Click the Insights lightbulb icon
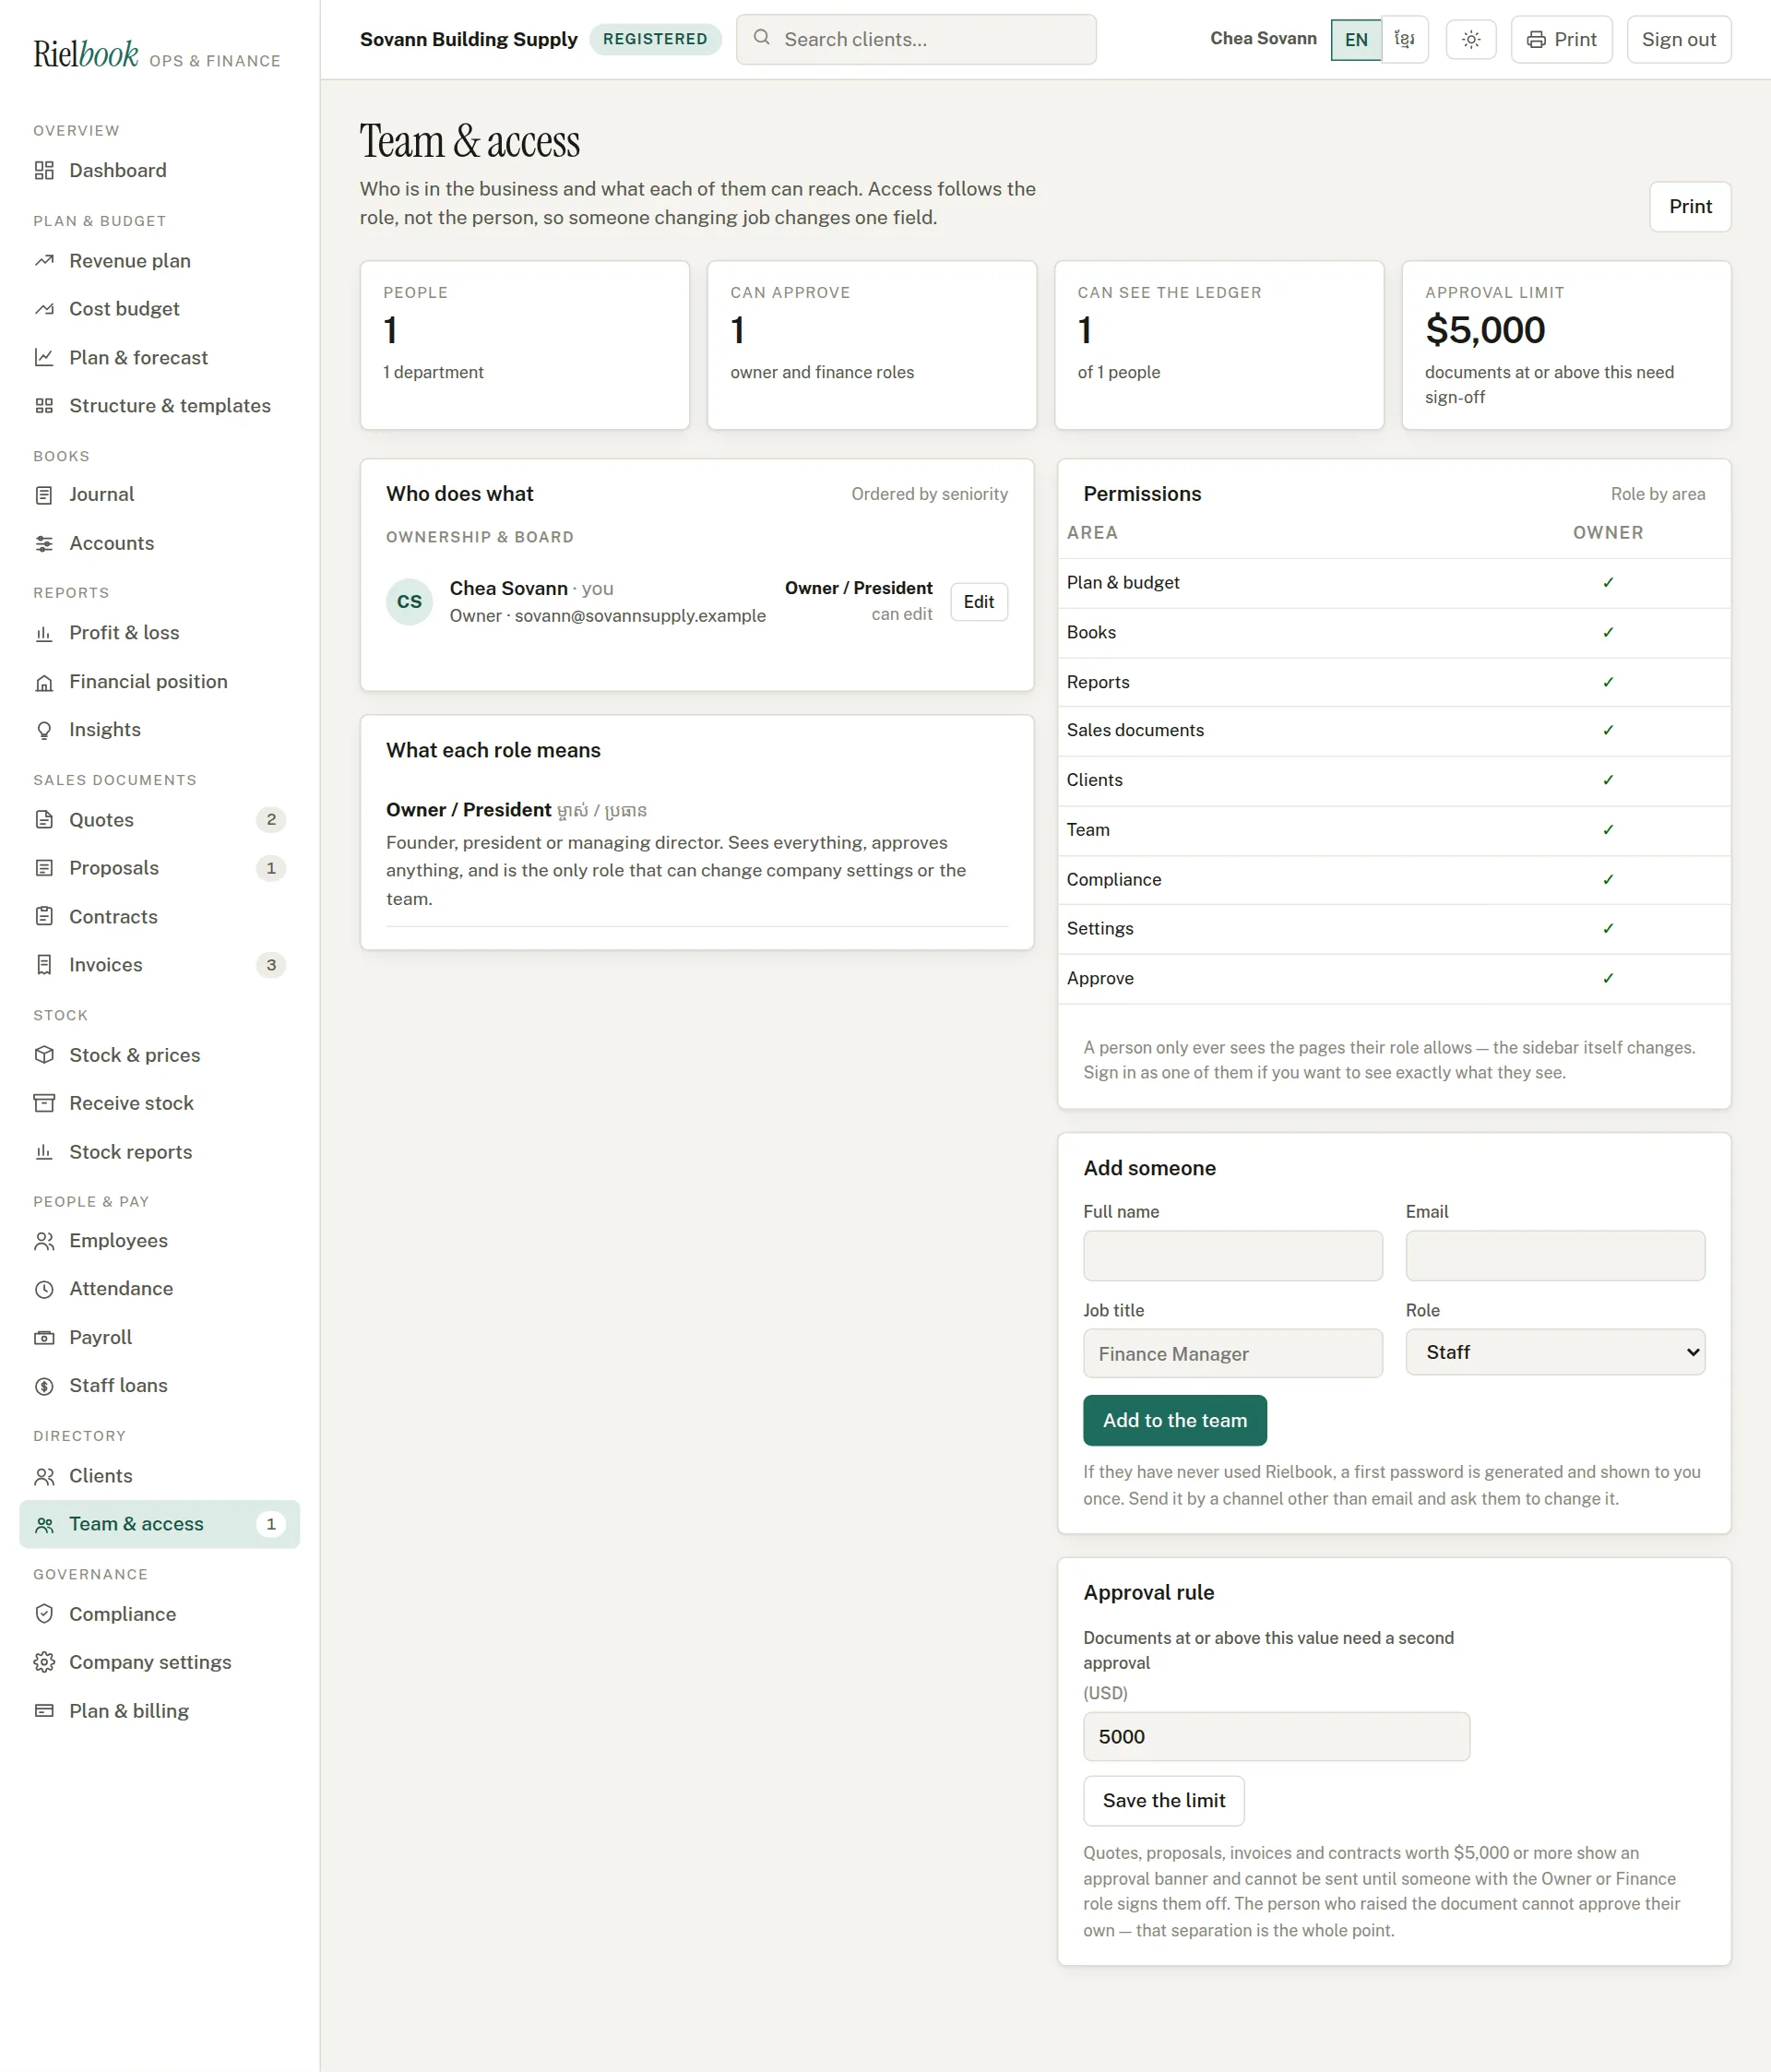The width and height of the screenshot is (1771, 2072). coord(44,730)
